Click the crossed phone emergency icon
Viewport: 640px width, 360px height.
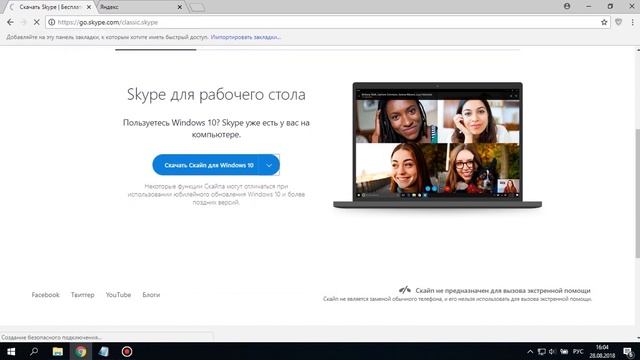point(404,290)
